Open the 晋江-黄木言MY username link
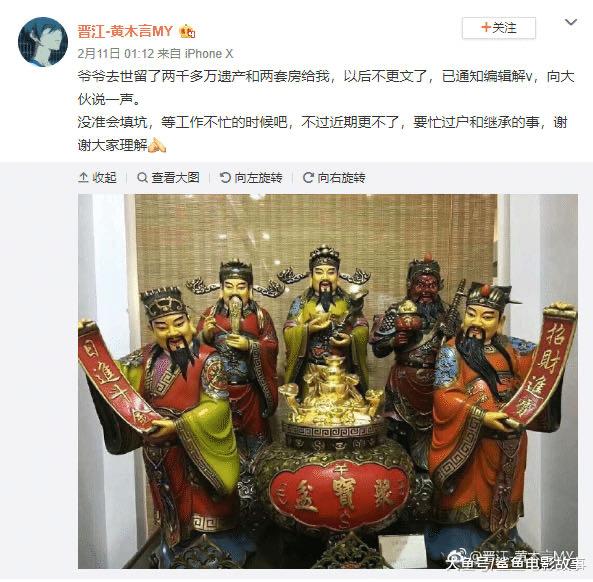 125,31
